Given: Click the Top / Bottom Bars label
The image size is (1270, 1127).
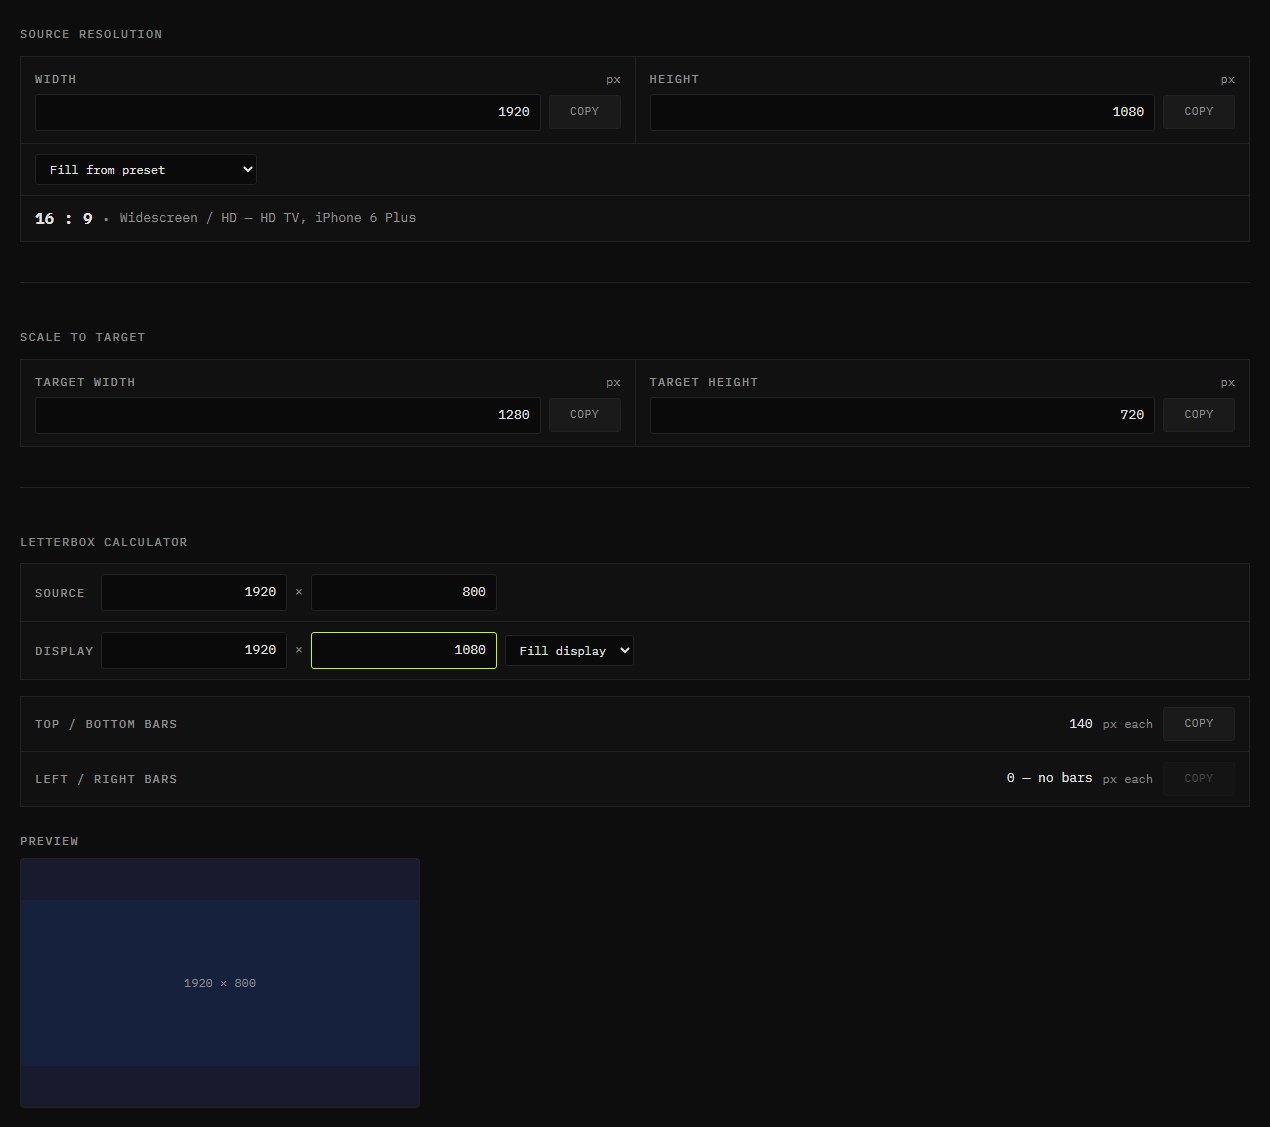Looking at the screenshot, I should [106, 724].
